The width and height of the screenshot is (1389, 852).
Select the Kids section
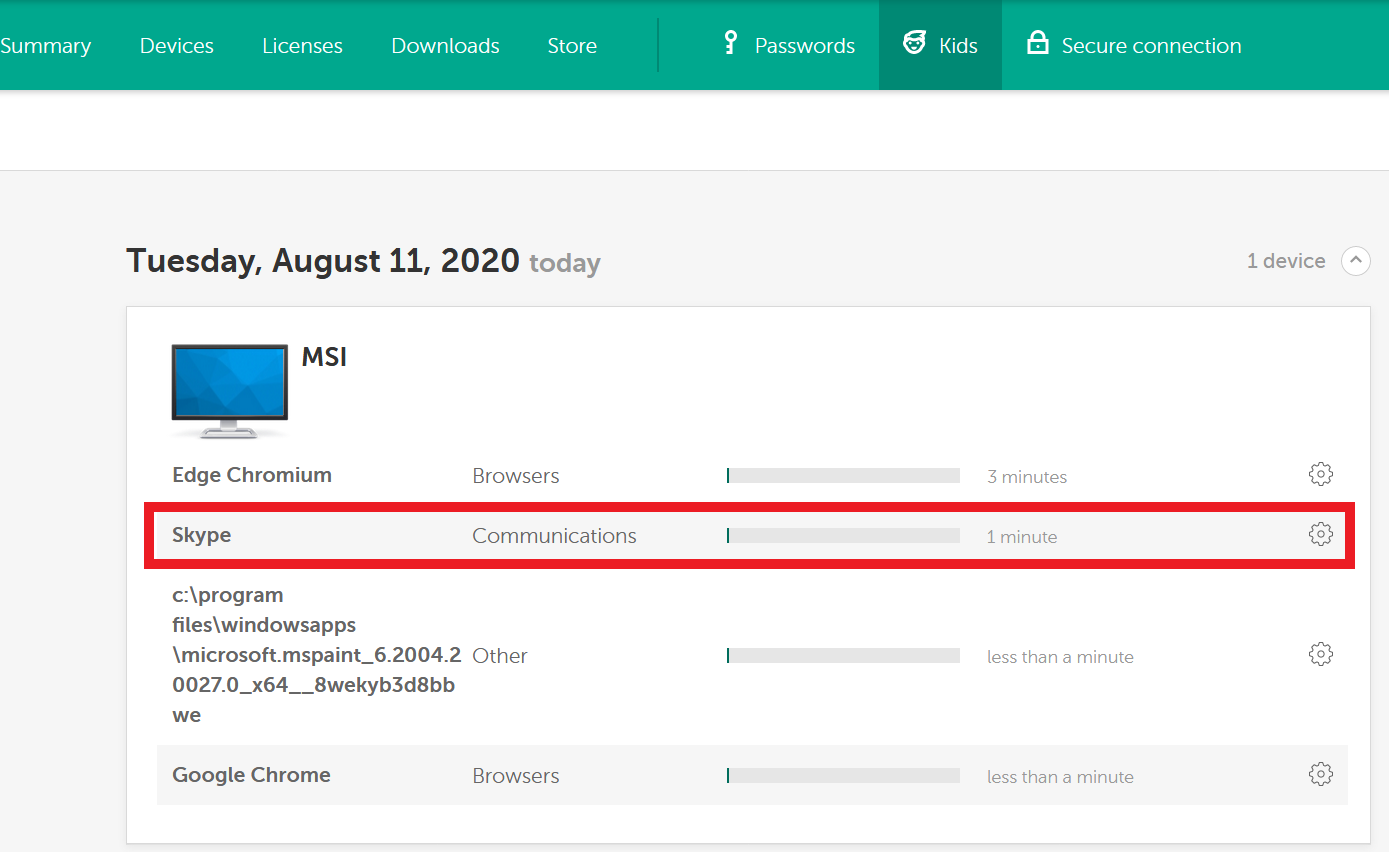[x=940, y=45]
